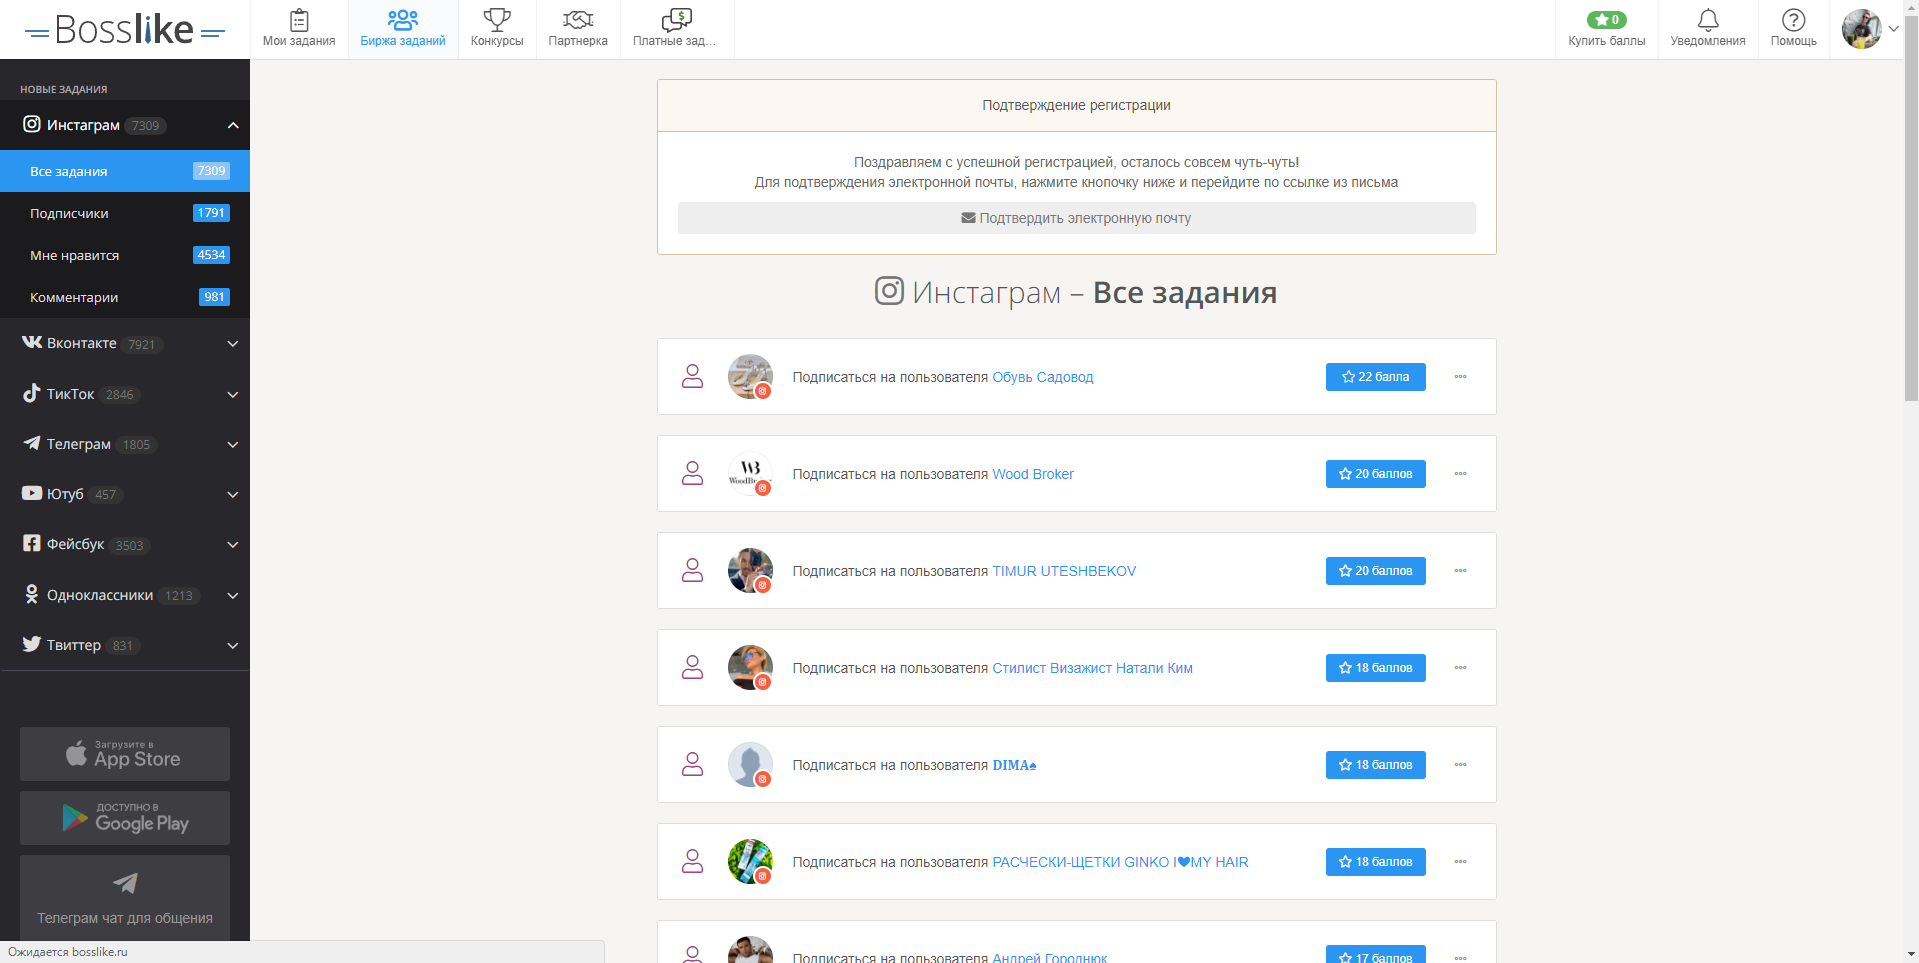
Task: Click Wood Broker 20 баллов button
Action: pos(1375,474)
